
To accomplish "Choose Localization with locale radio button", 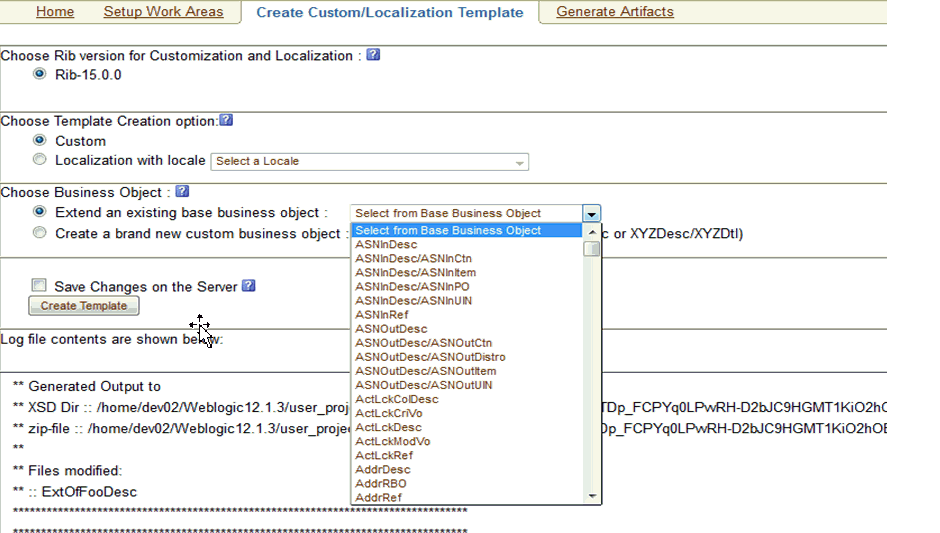I will click(x=40, y=159).
